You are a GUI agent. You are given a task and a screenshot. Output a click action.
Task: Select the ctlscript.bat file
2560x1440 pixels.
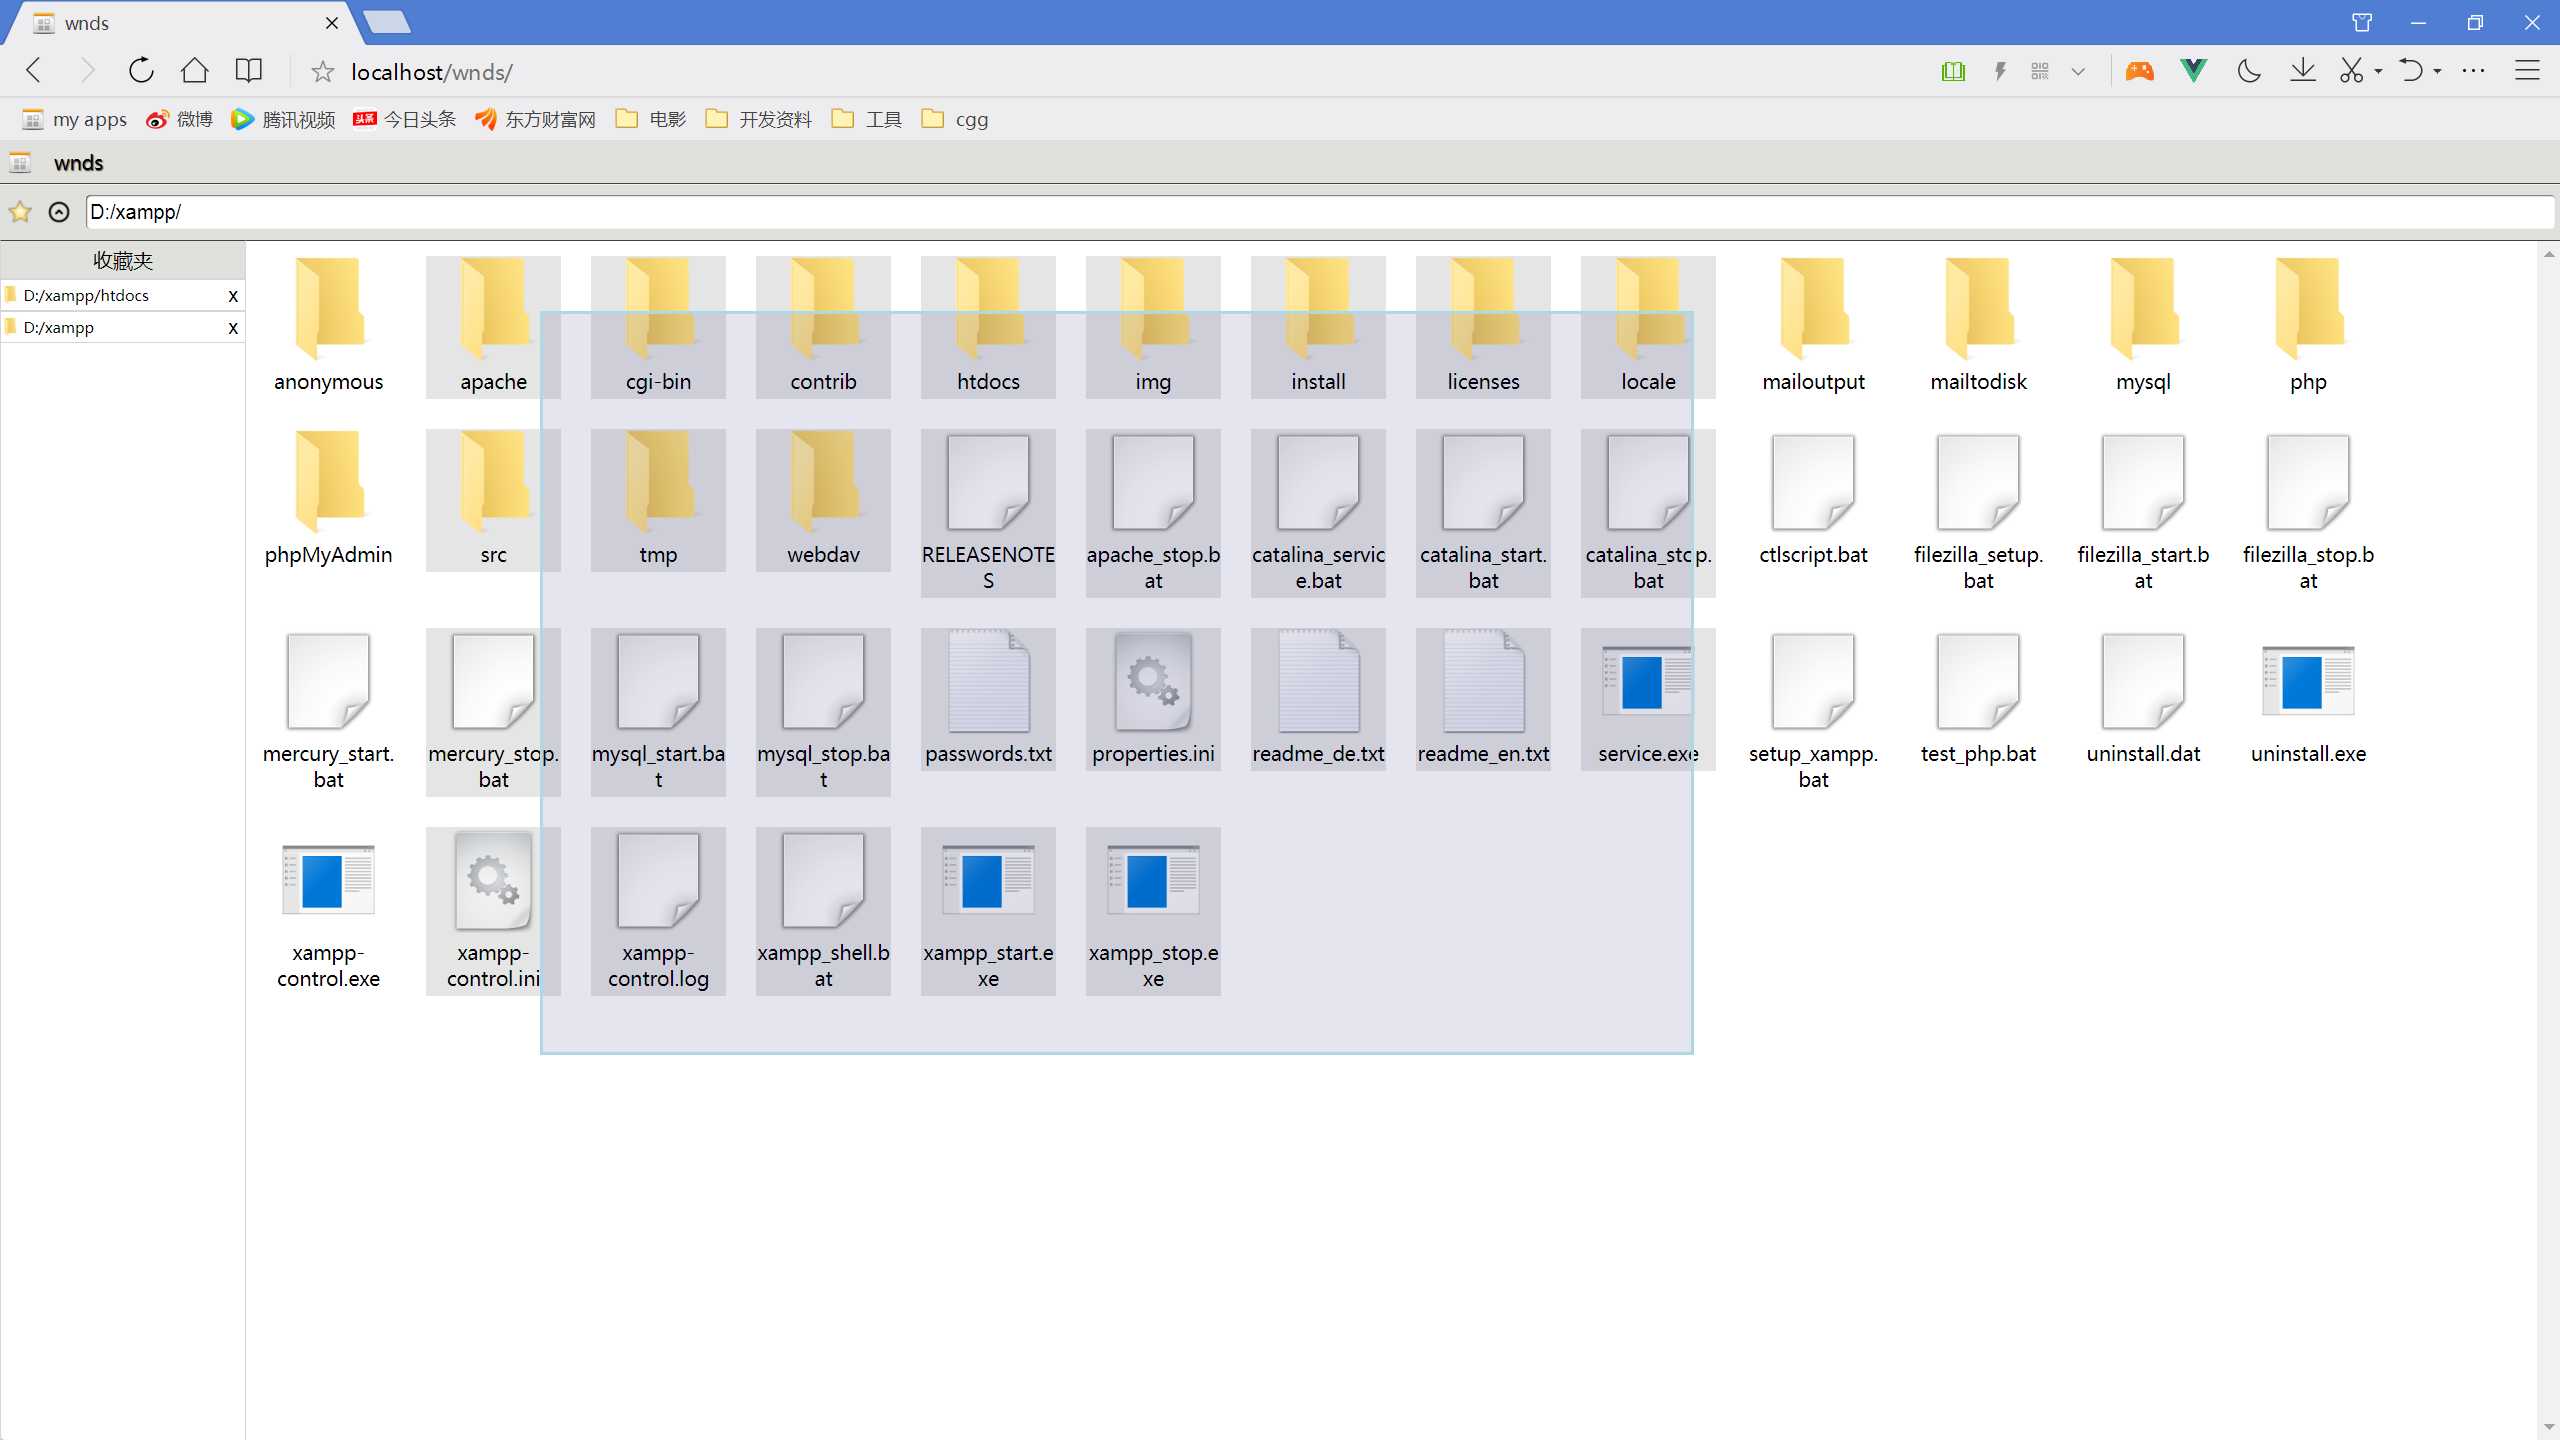tap(1813, 500)
